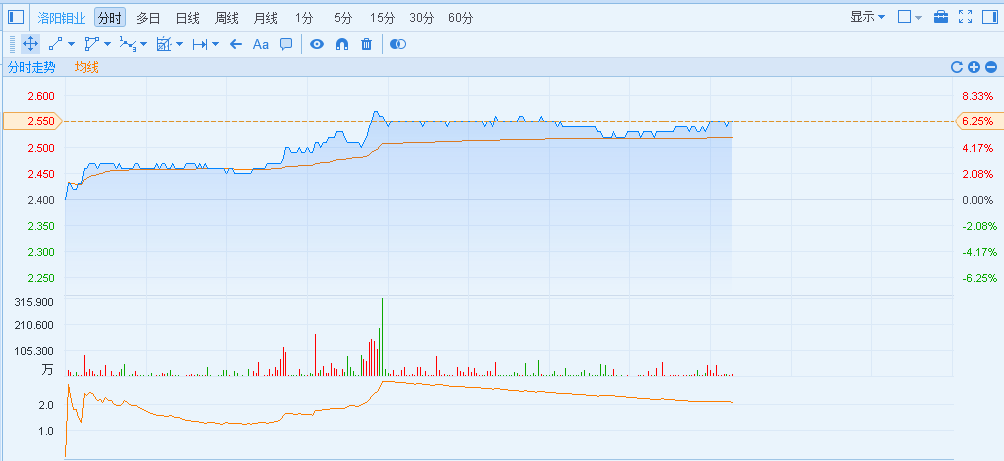Delete drawings with the trash icon
Image resolution: width=1004 pixels, height=461 pixels.
[x=366, y=44]
